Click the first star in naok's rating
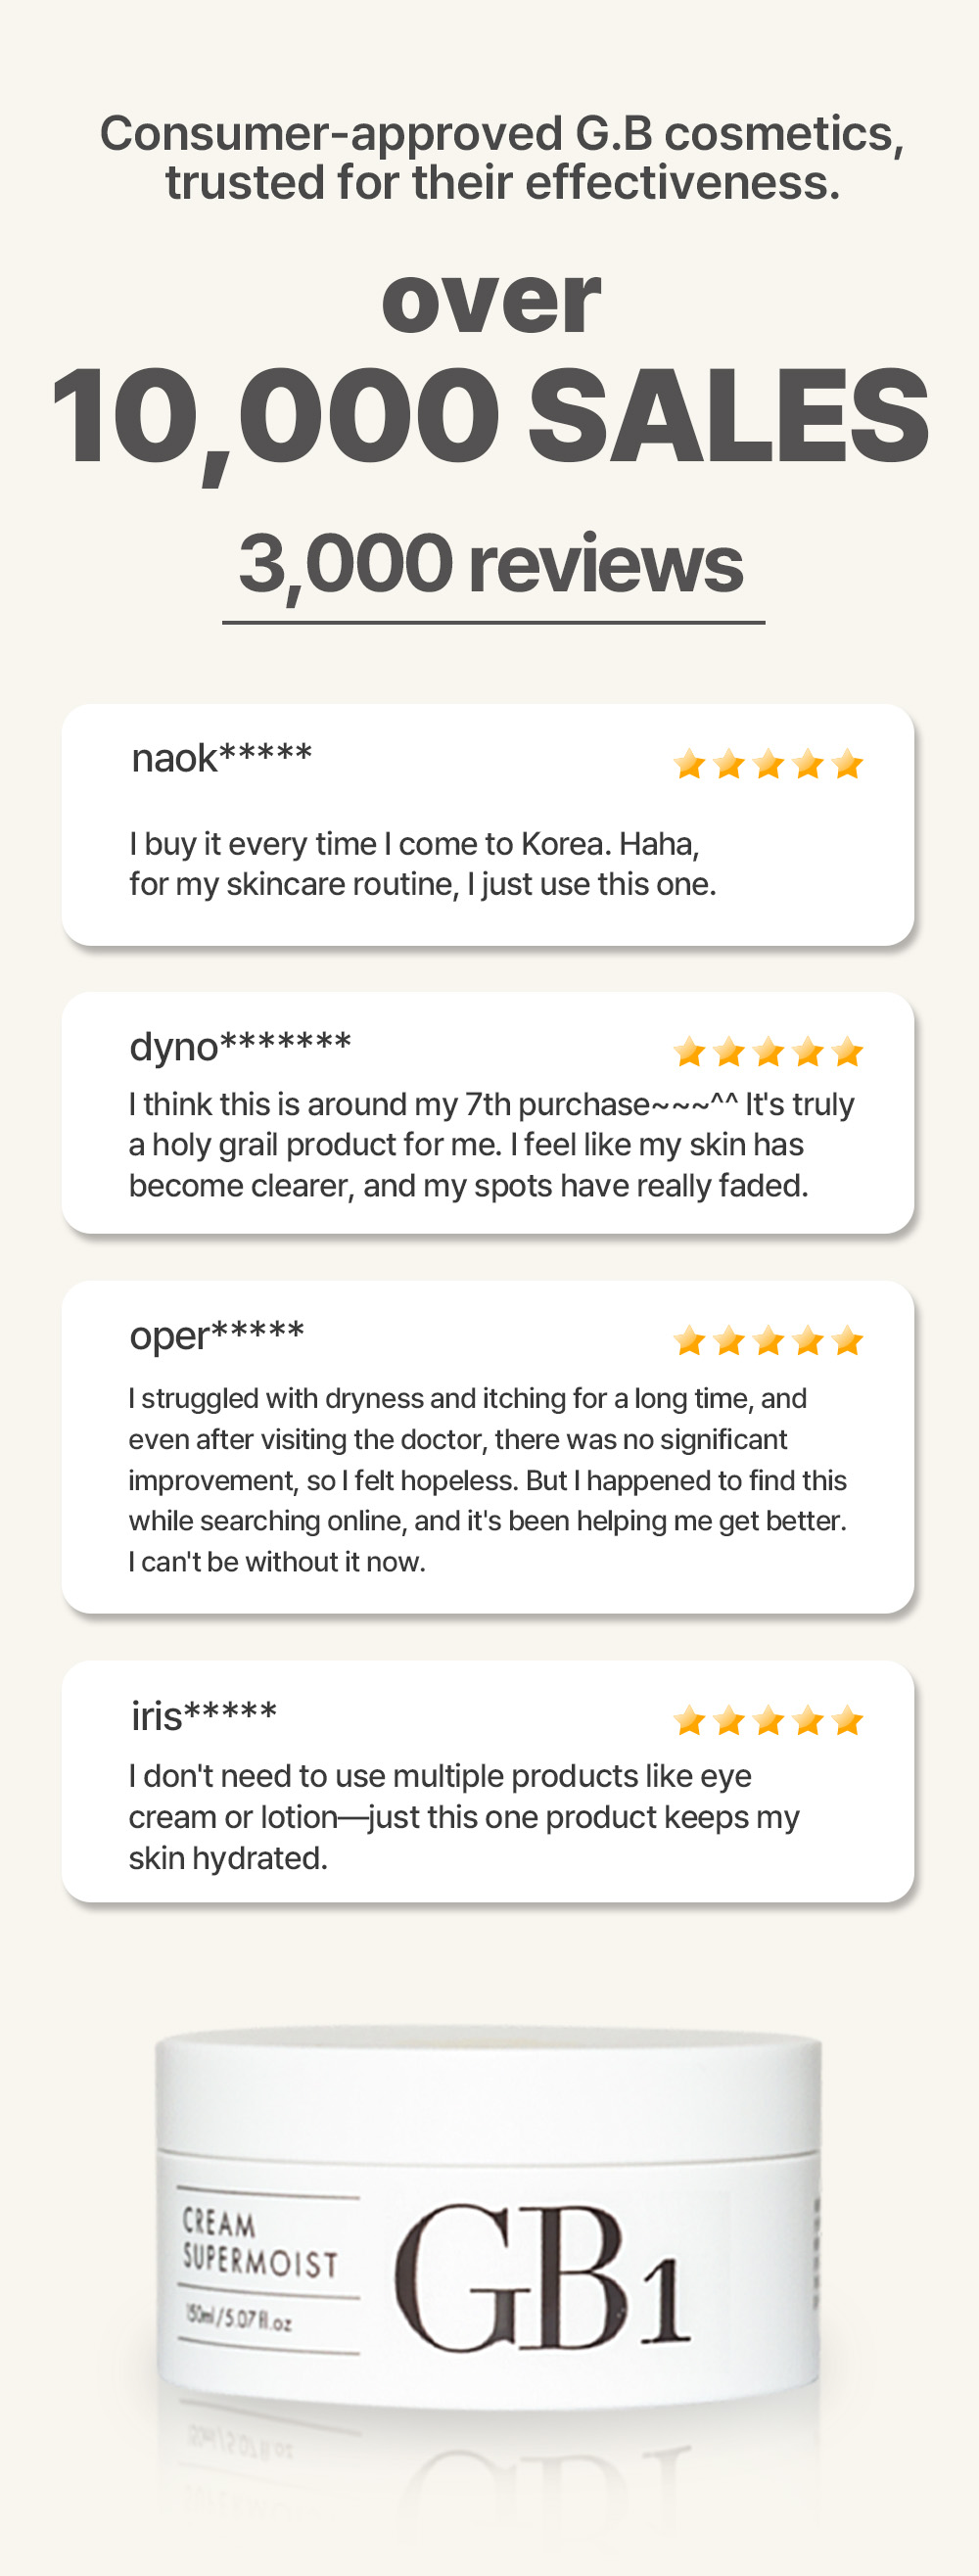This screenshot has height=2576, width=979. pyautogui.click(x=689, y=764)
